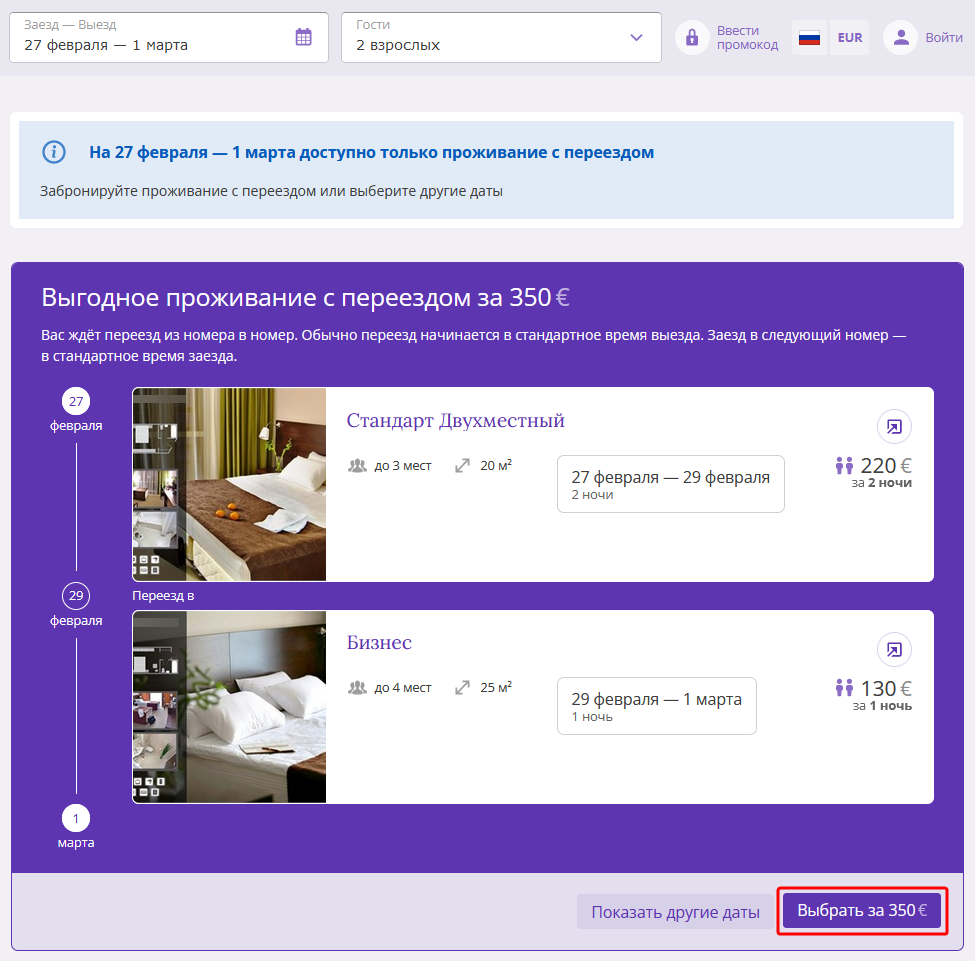Click the heading Выгодное проживание с переездом за 350 €
The height and width of the screenshot is (961, 975).
[x=305, y=298]
